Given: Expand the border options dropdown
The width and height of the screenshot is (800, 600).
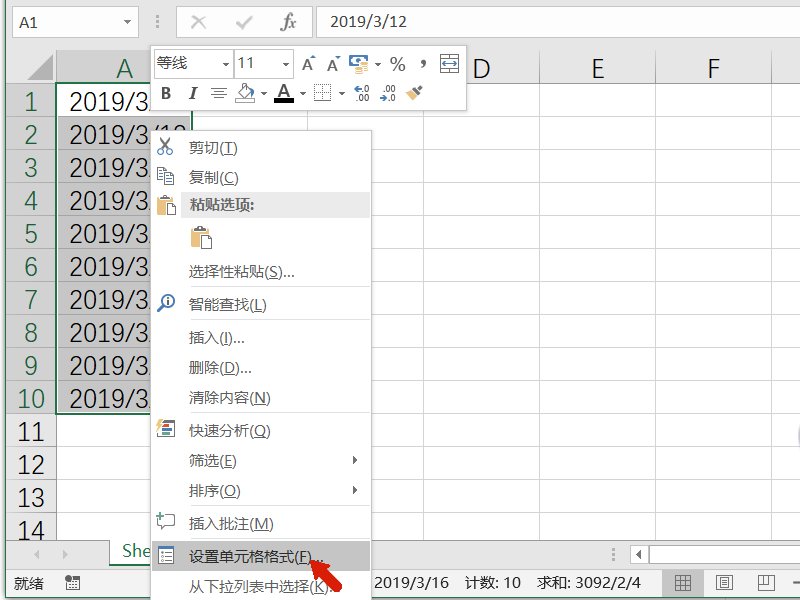Looking at the screenshot, I should (340, 94).
